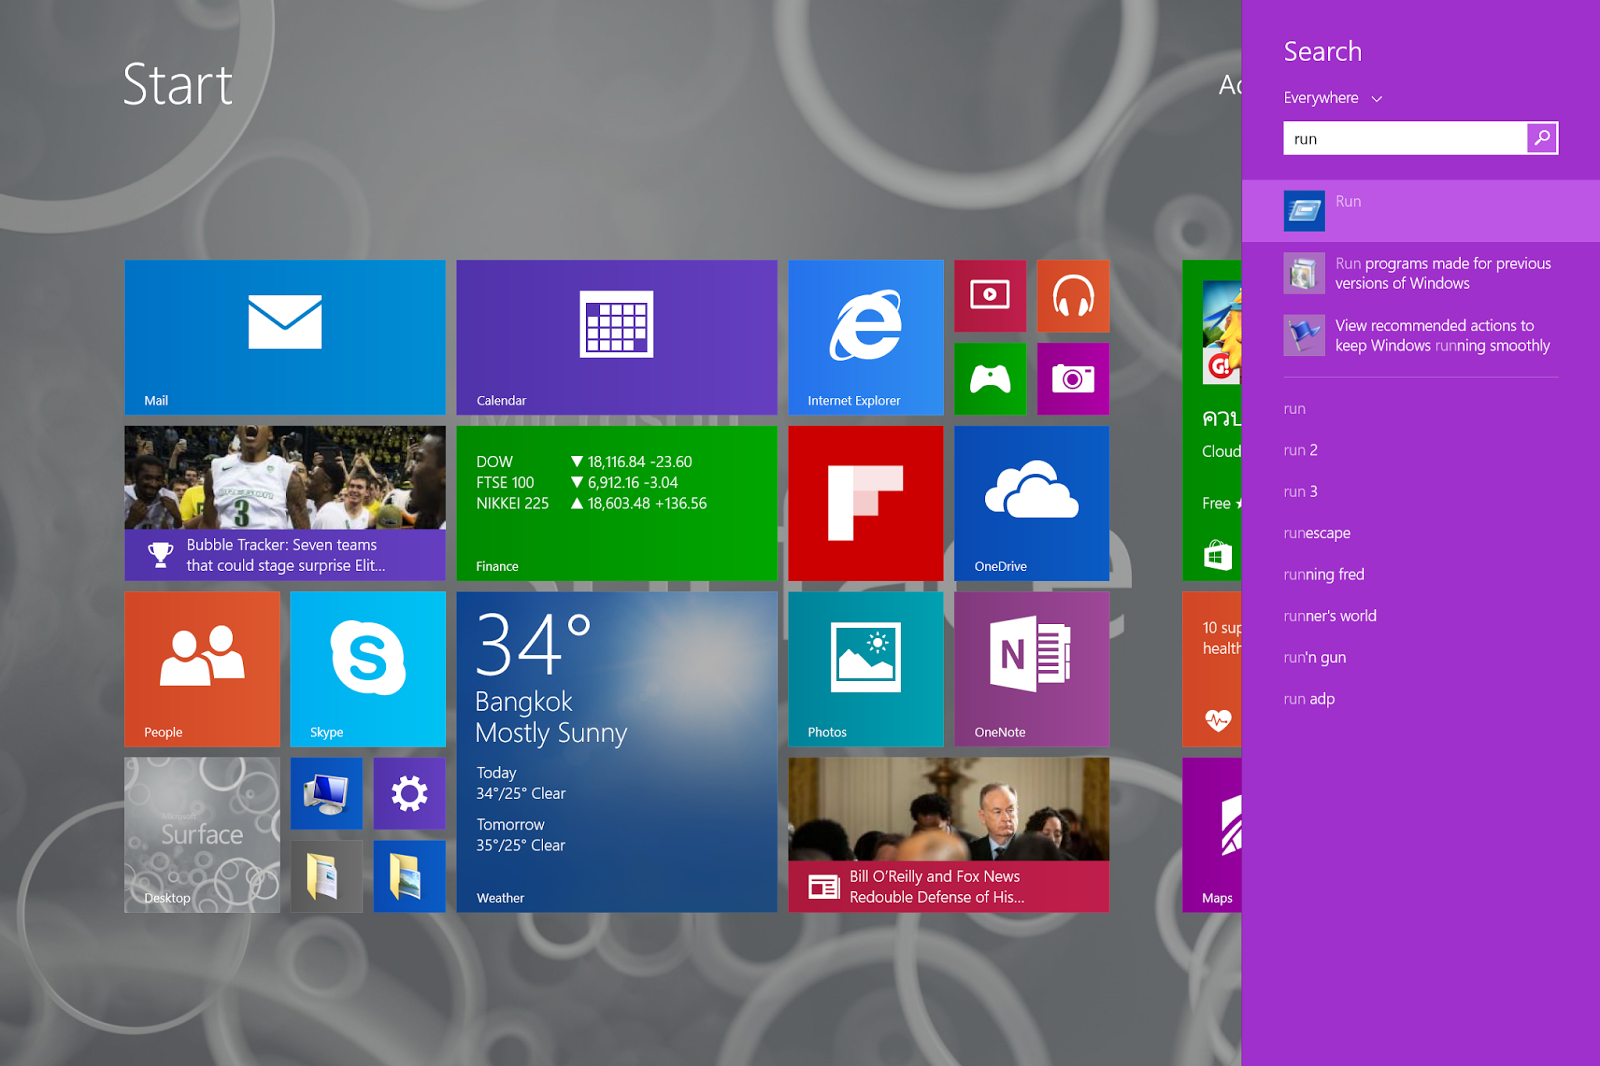Open the Bill O'Reilly news tile
The height and width of the screenshot is (1066, 1600).
(949, 835)
